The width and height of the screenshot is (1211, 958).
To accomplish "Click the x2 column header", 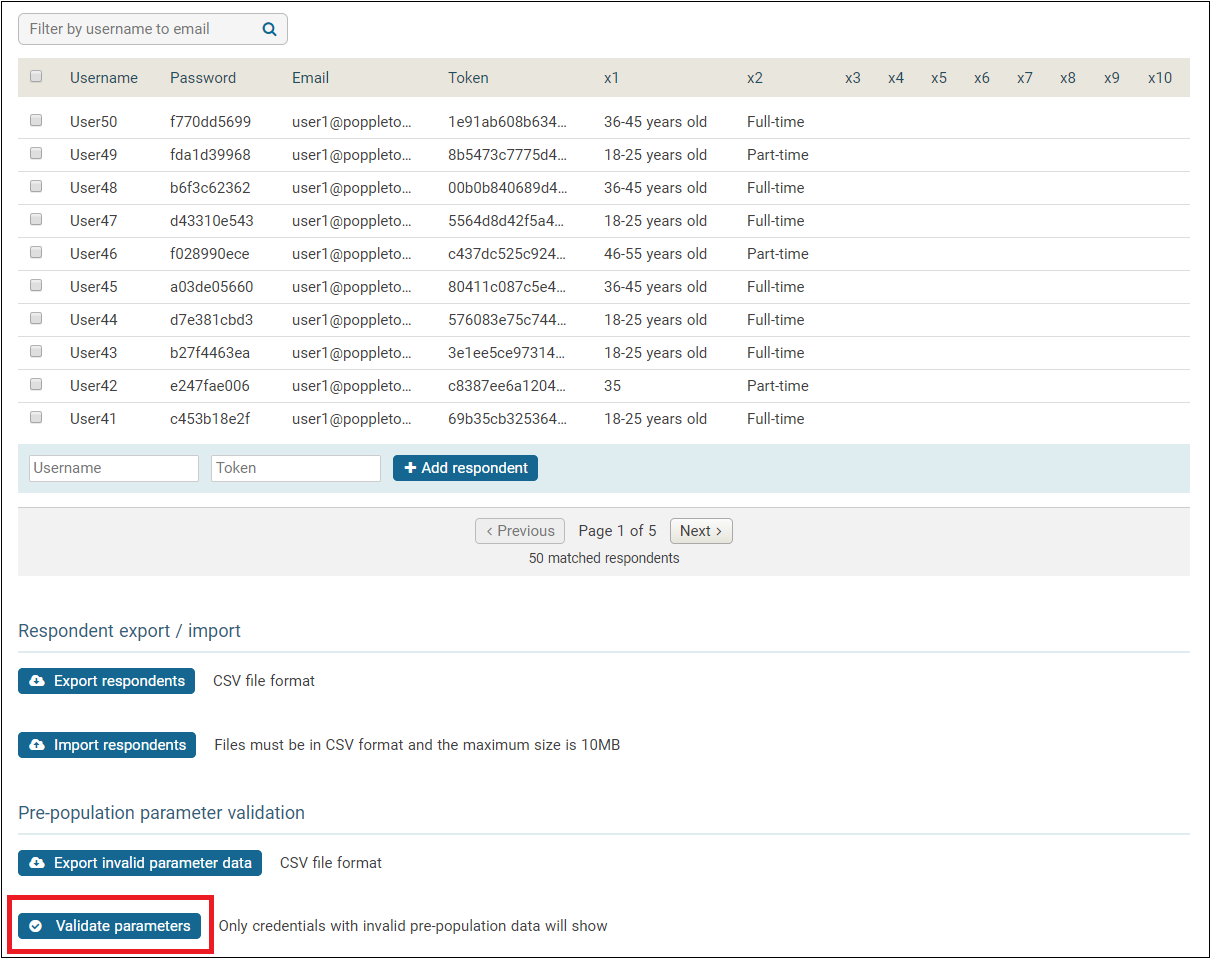I will [x=755, y=78].
